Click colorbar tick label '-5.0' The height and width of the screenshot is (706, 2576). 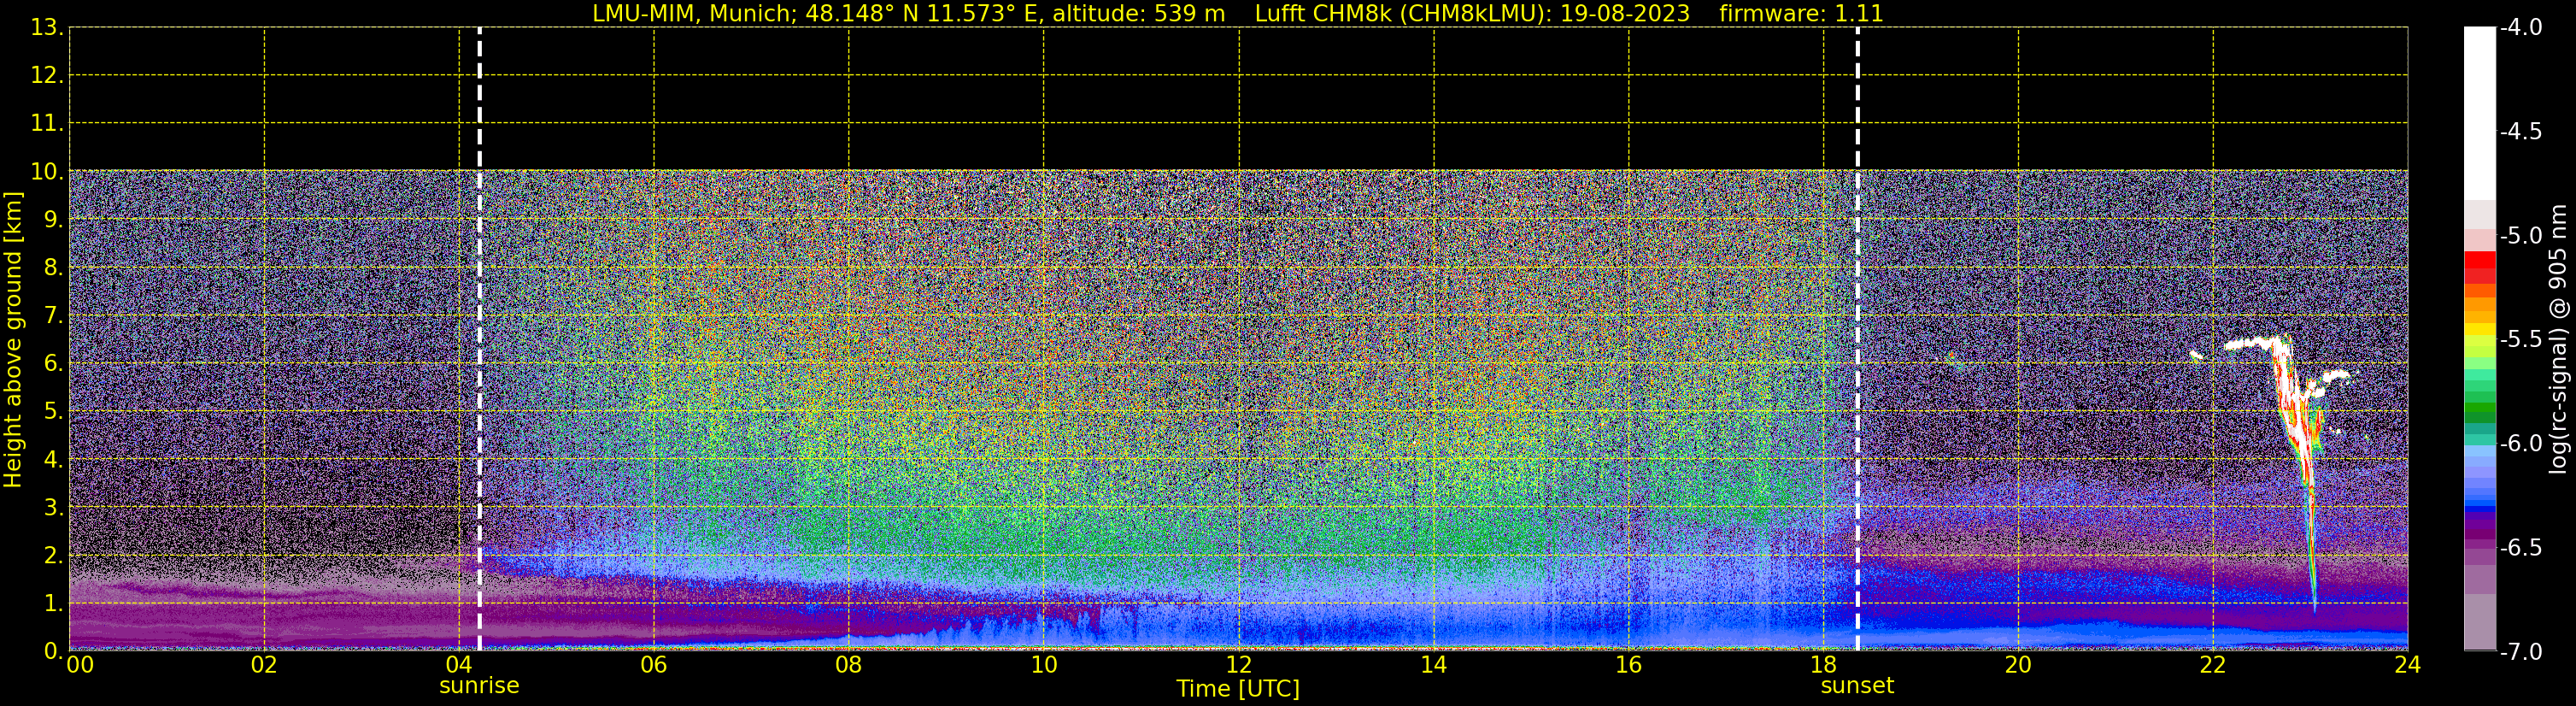(2521, 236)
